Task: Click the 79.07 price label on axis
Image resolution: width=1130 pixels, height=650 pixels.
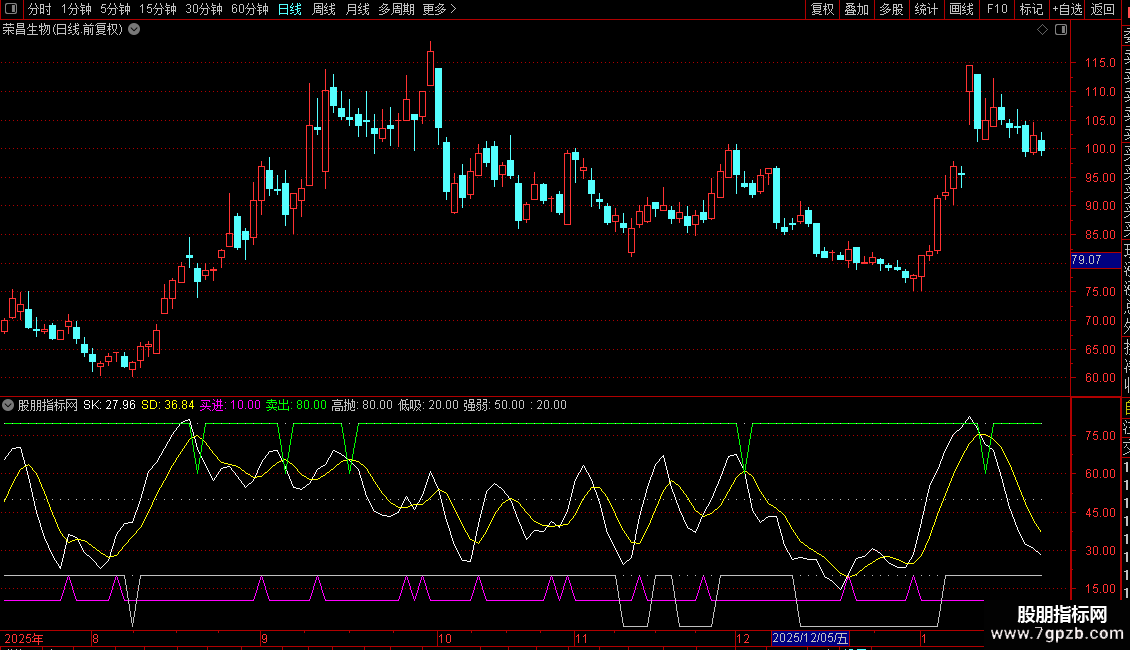Action: [x=1086, y=260]
